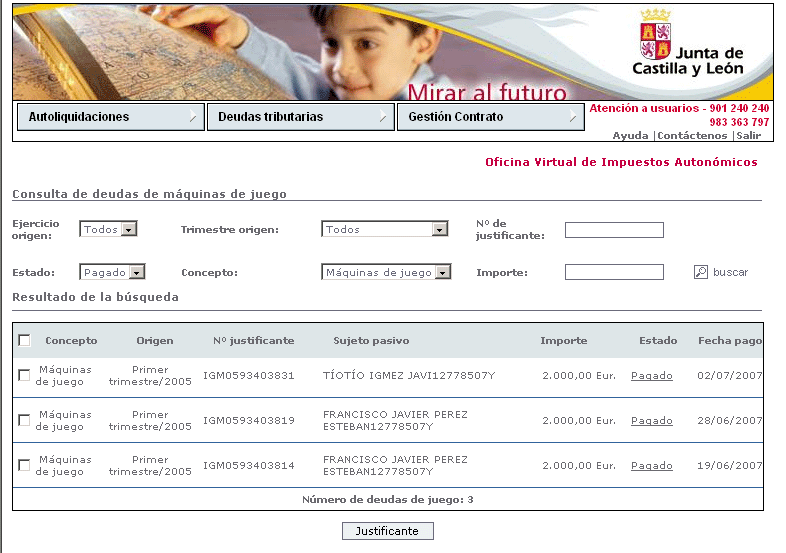Image resolution: width=786 pixels, height=553 pixels.
Task: Open Pagado link dated 02/07/2007
Action: point(651,376)
